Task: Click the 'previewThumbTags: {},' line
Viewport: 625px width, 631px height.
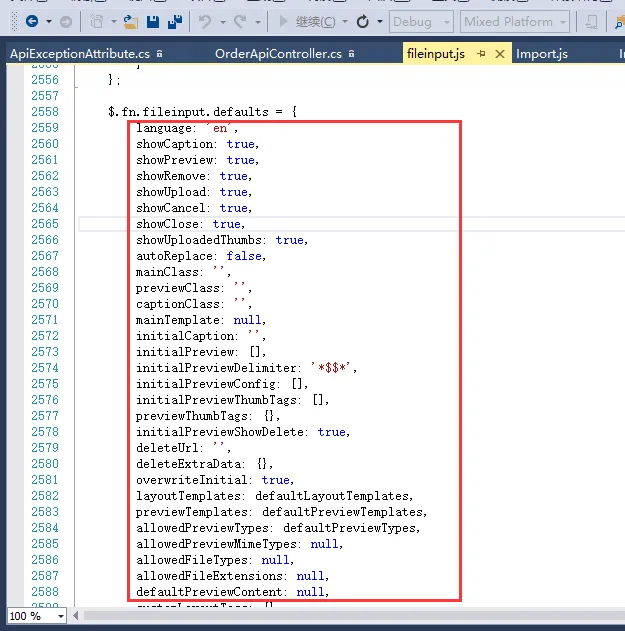Action: (208, 416)
